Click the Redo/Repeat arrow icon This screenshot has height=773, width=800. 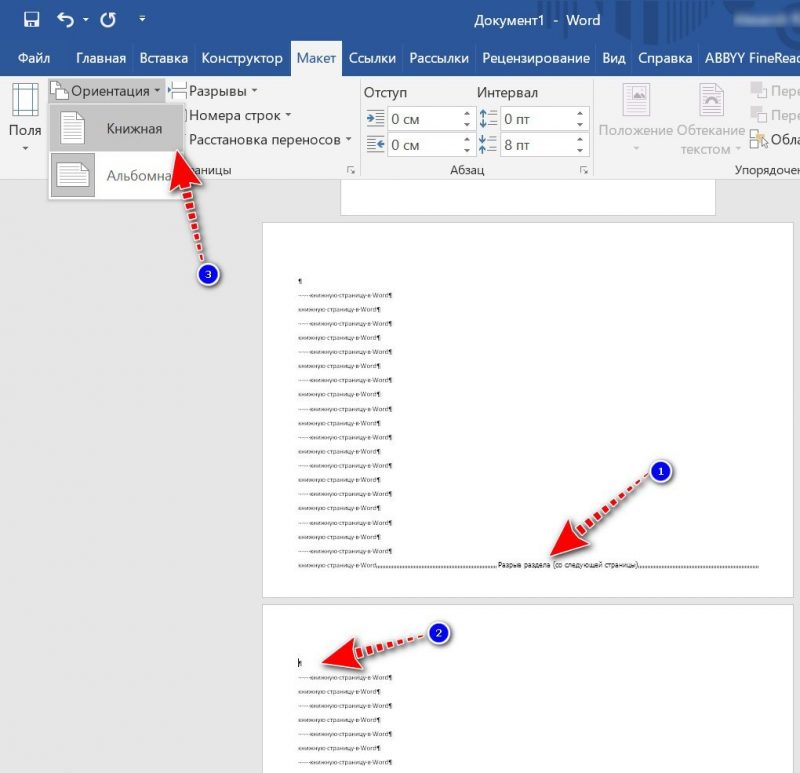pos(108,19)
